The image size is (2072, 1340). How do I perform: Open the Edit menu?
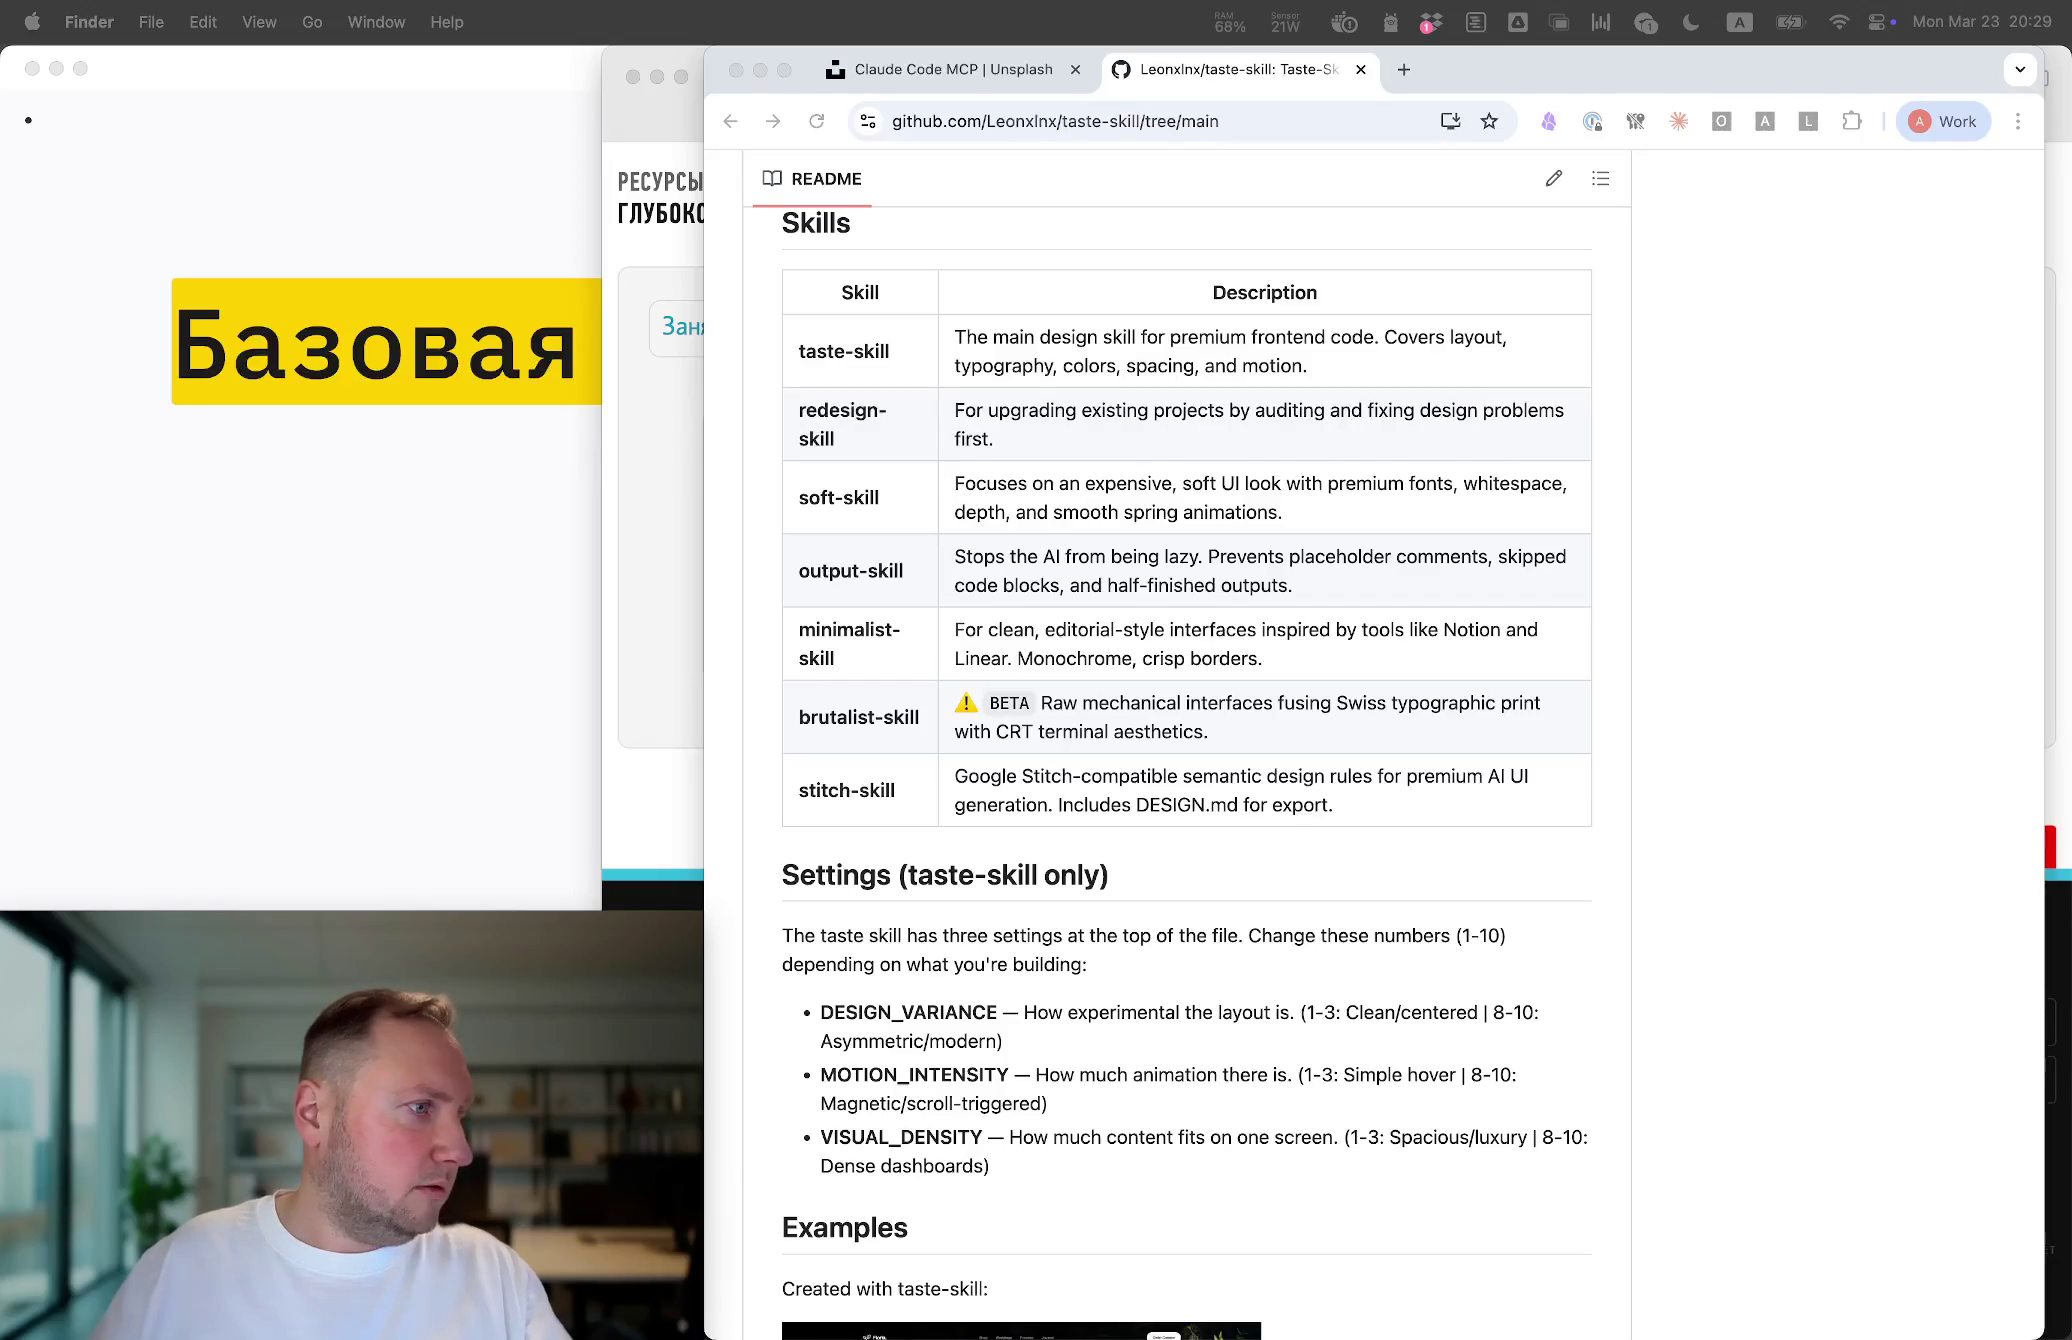click(203, 22)
